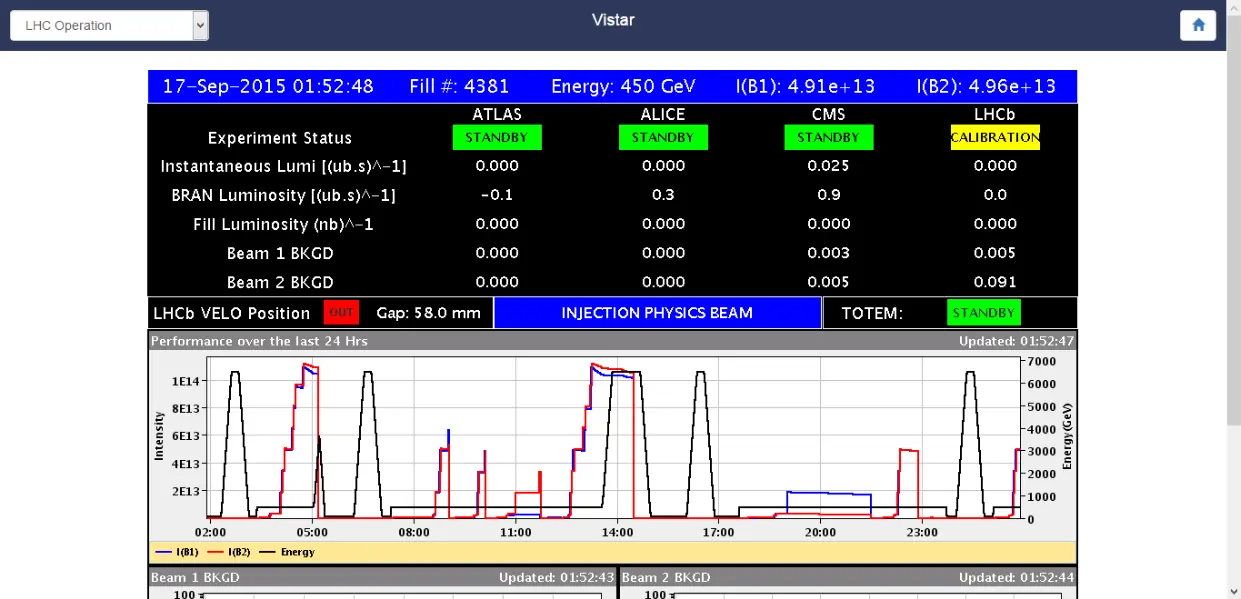Screen dimensions: 1241x599
Task: Click INJECTION PHYSICS BEAM blue banner
Action: click(x=657, y=313)
